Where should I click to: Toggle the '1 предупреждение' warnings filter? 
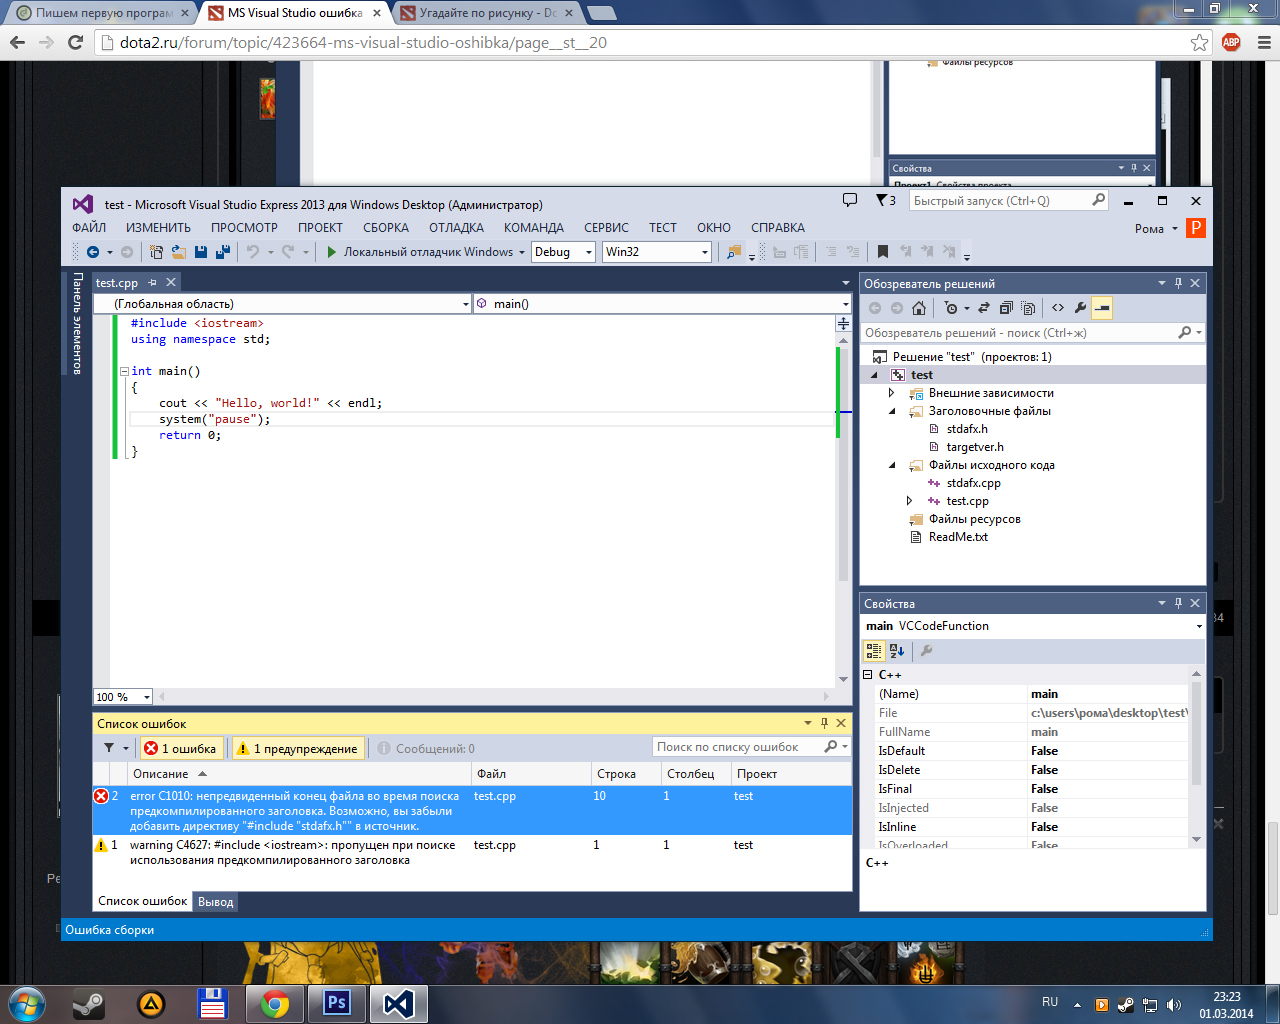tap(297, 748)
